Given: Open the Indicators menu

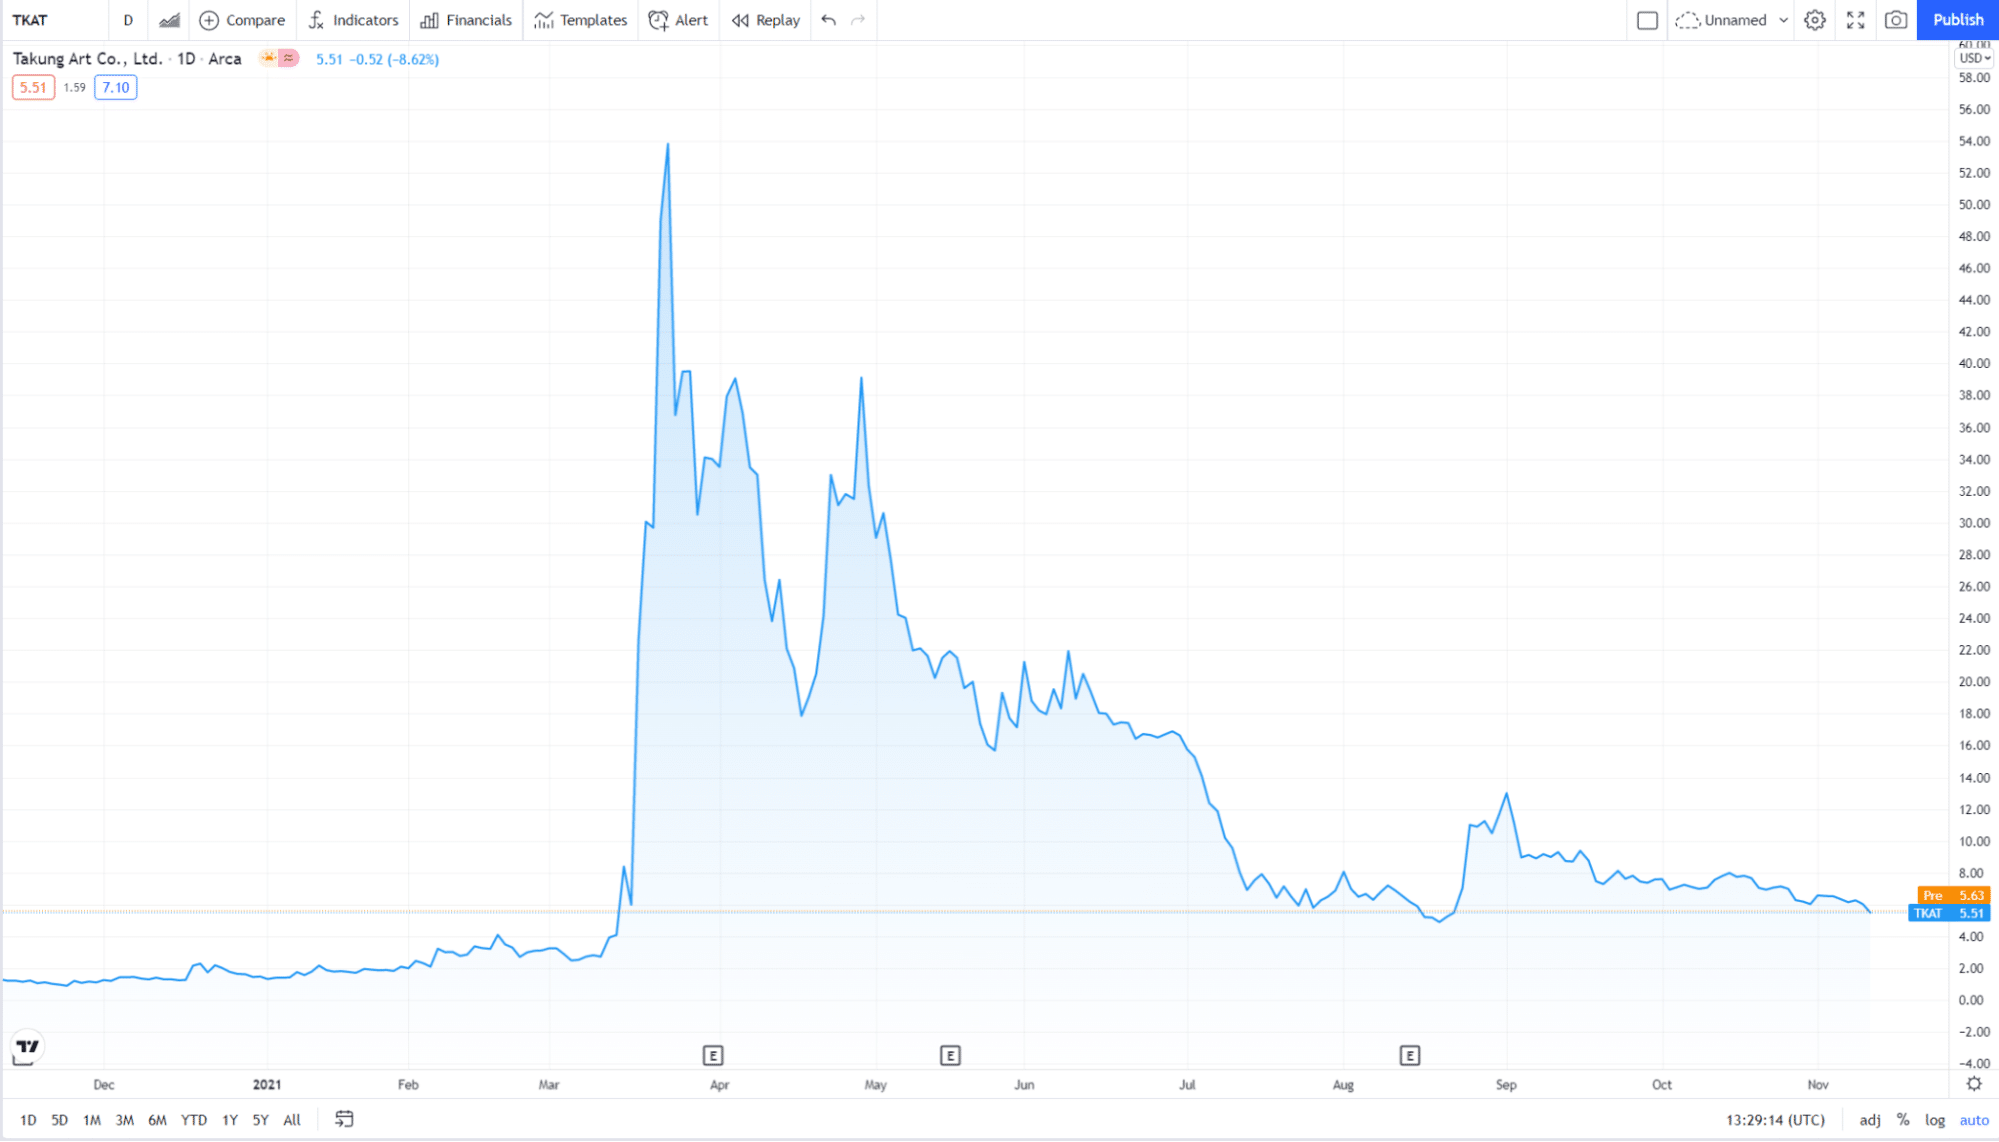Looking at the screenshot, I should (x=354, y=20).
